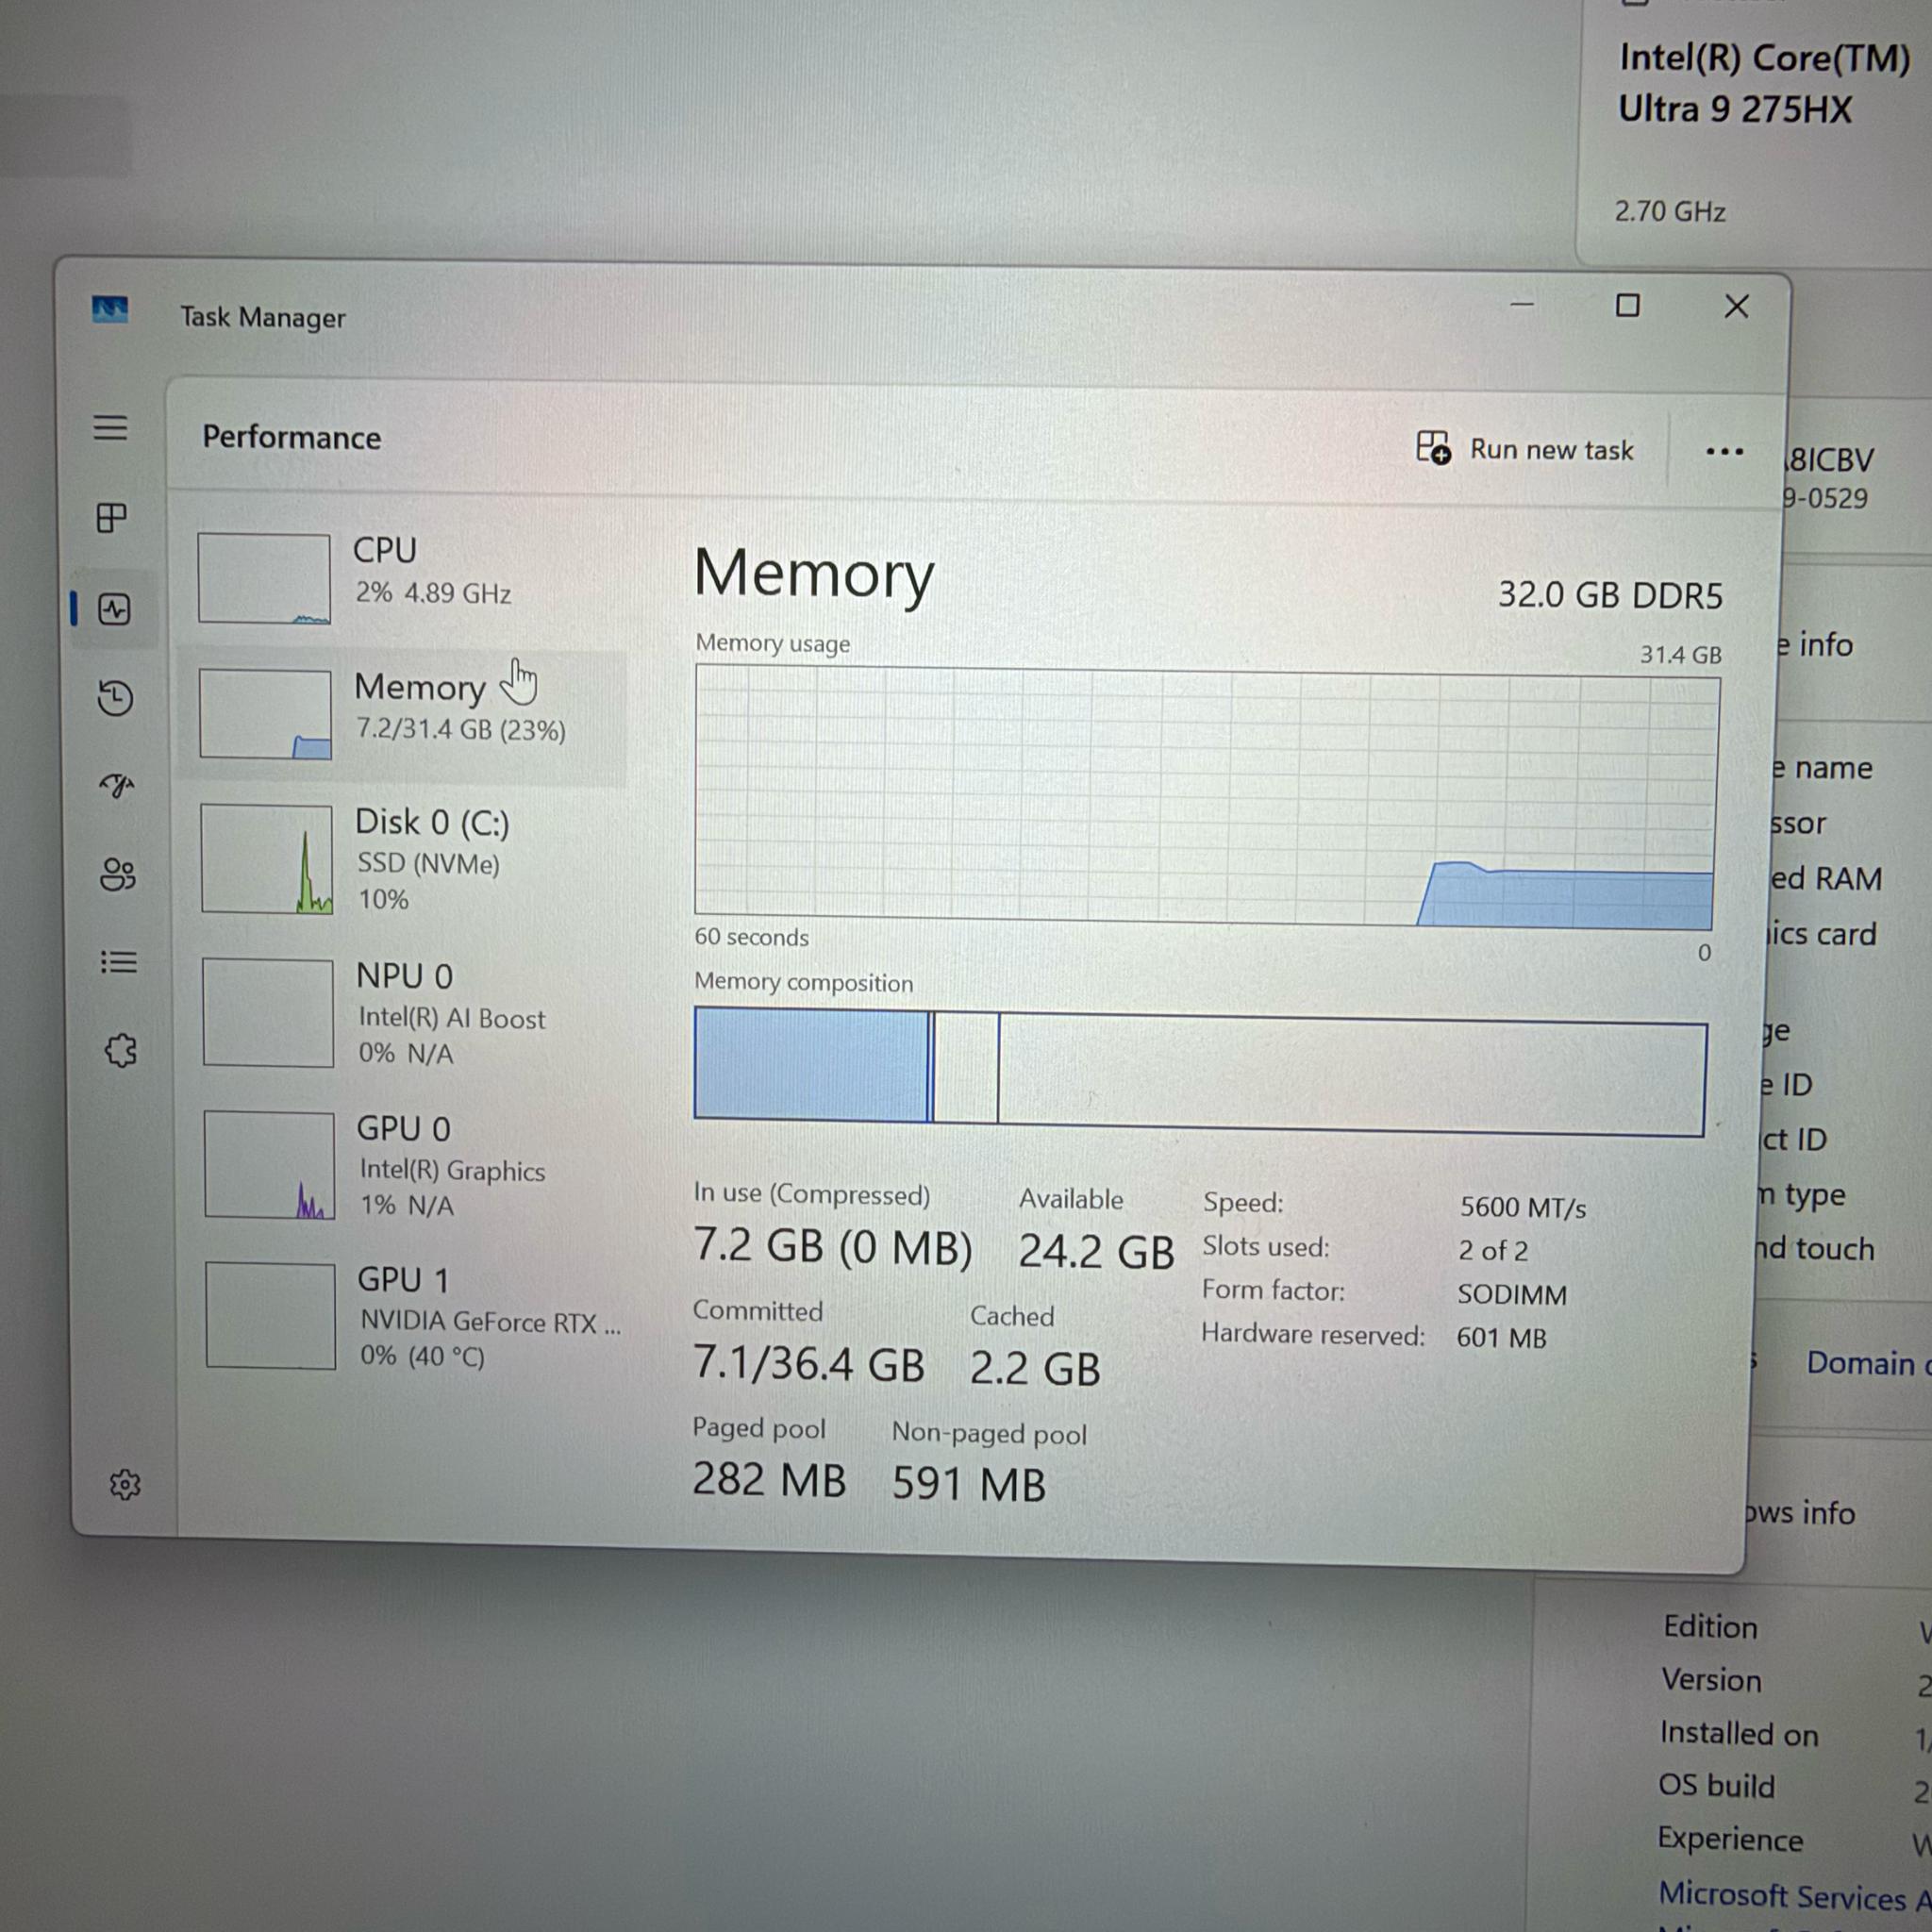Click the GPU 0 mini graph thumbnail
1932x1932 pixels.
tap(270, 1165)
